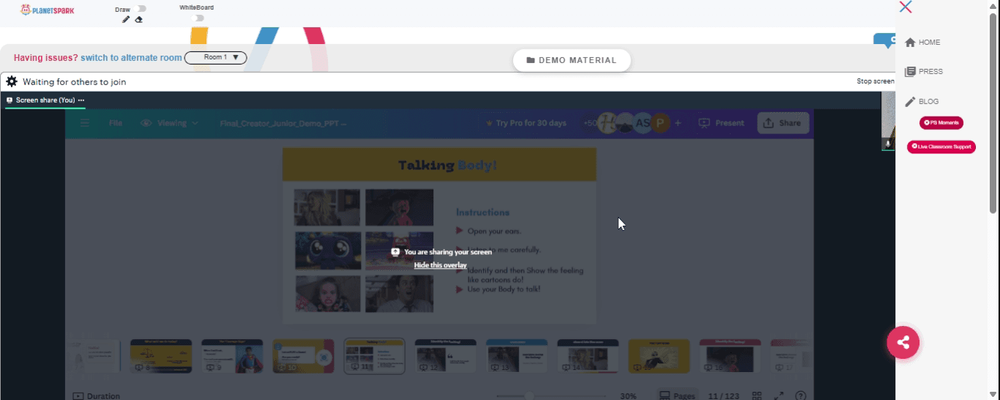
Task: Select slide thumbnail number 14
Action: pyautogui.click(x=588, y=356)
